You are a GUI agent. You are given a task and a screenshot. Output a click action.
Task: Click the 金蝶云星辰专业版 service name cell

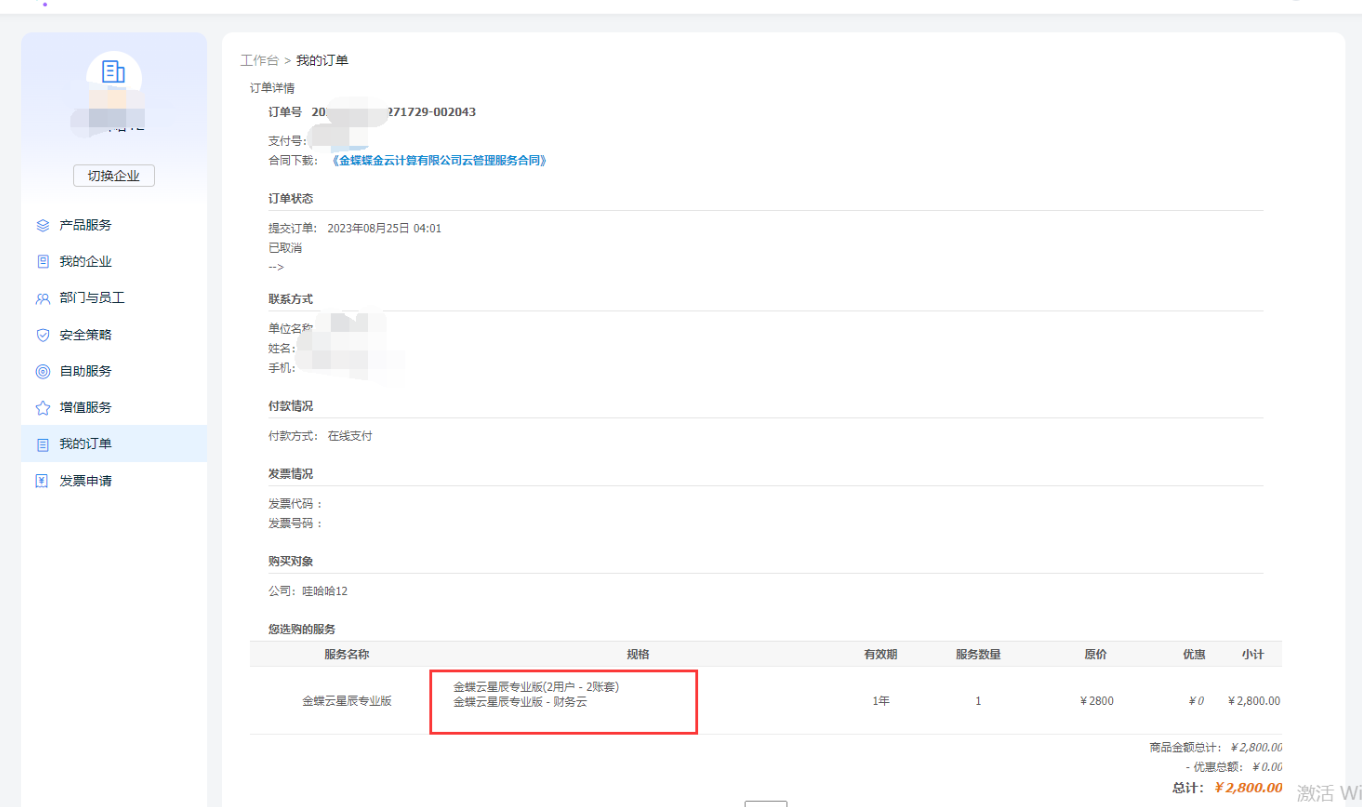[x=347, y=701]
